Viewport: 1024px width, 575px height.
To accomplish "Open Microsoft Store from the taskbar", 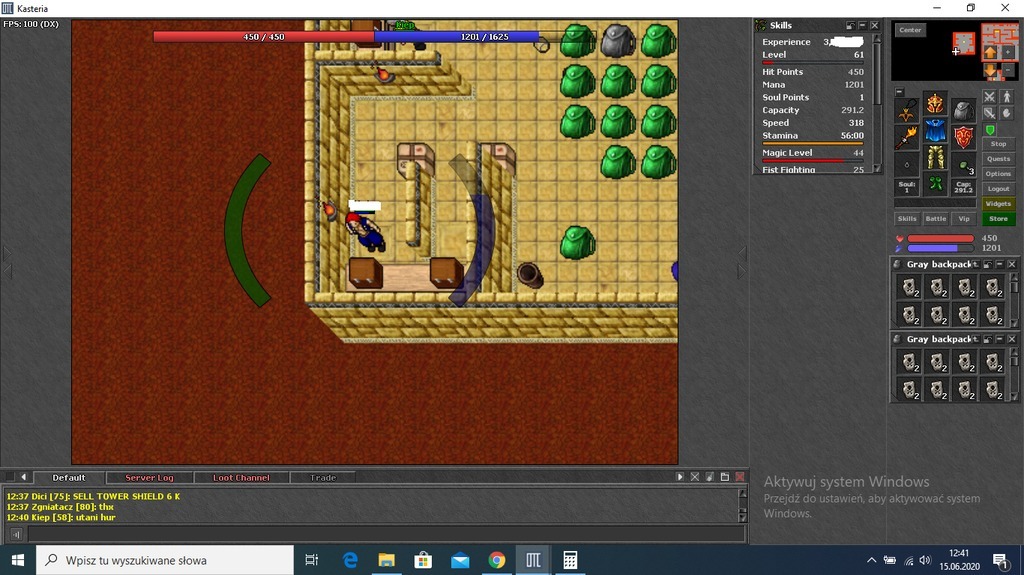I will (423, 560).
